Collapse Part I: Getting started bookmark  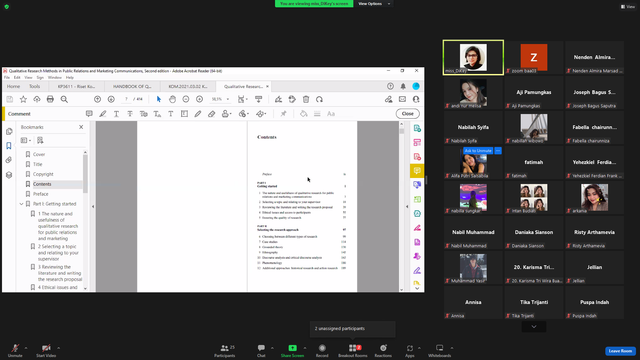(21, 204)
